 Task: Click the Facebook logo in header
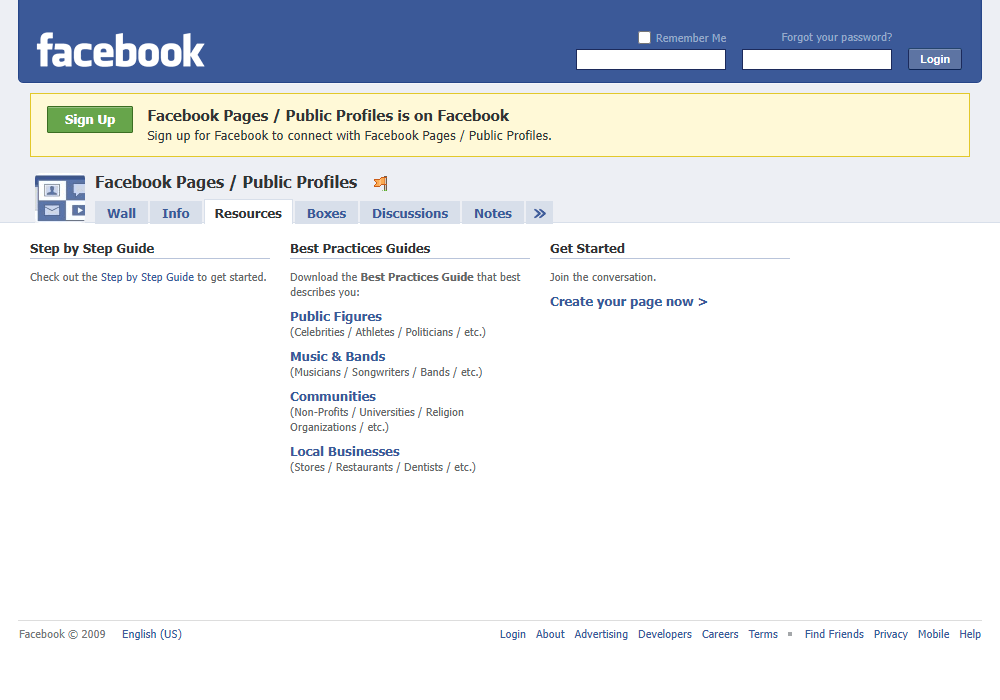click(121, 50)
